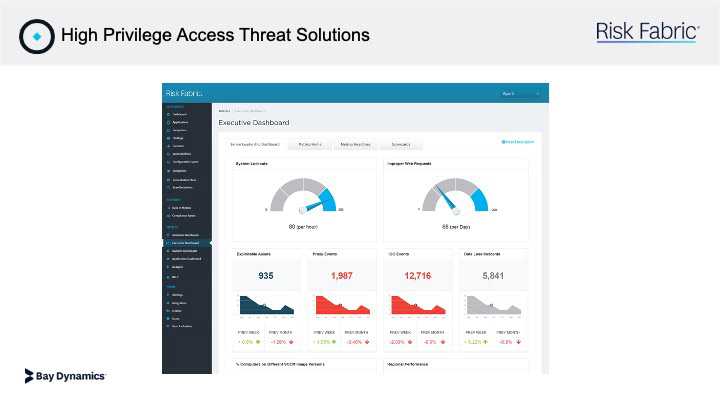The width and height of the screenshot is (720, 405).
Task: Open Applications in the sidebar
Action: (180, 122)
